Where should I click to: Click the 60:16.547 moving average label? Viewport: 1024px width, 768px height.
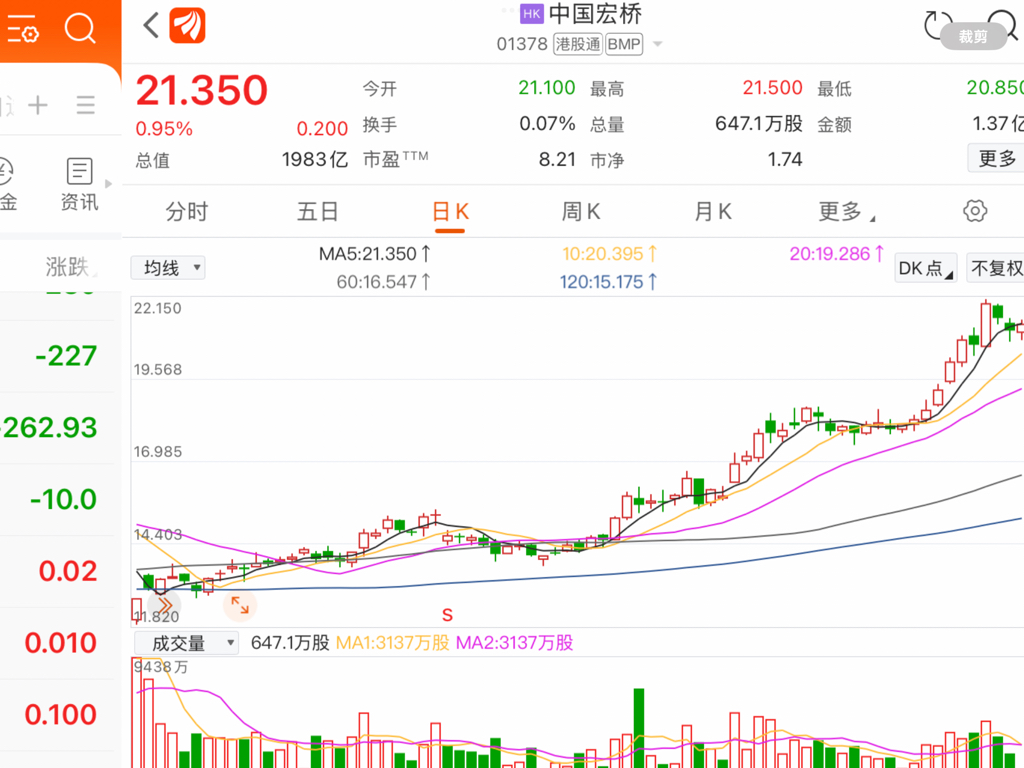click(383, 281)
